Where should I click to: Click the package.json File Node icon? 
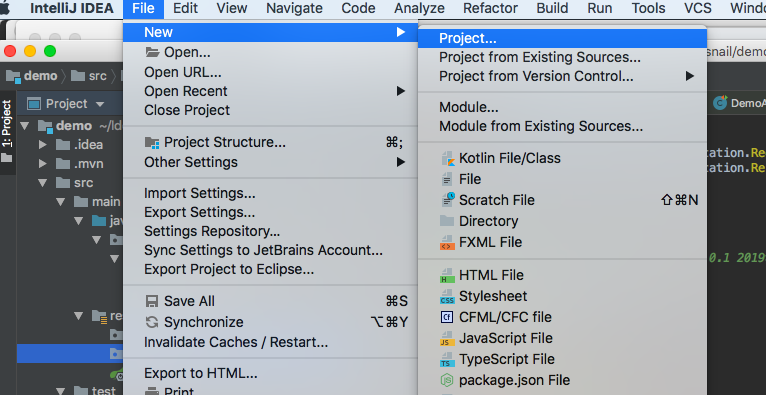pyautogui.click(x=447, y=380)
